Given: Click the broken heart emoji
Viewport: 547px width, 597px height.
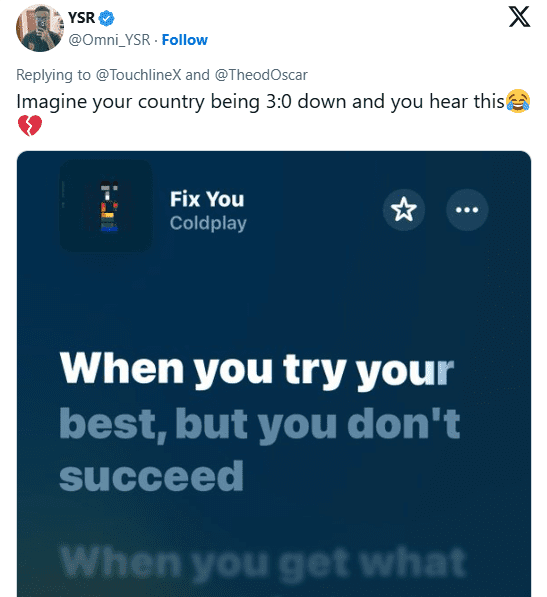Looking at the screenshot, I should point(30,126).
